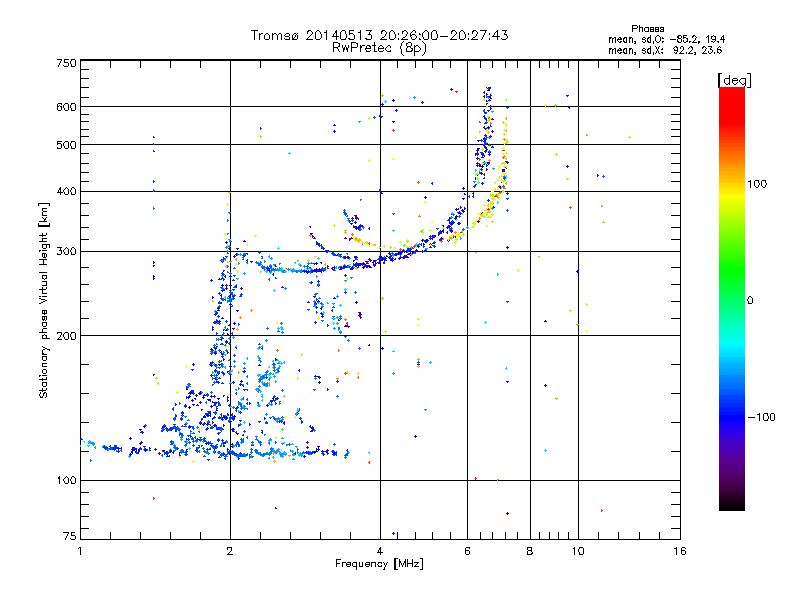Click the '4' frequency axis tick label
Screen dimensions: 800x600
(380, 551)
